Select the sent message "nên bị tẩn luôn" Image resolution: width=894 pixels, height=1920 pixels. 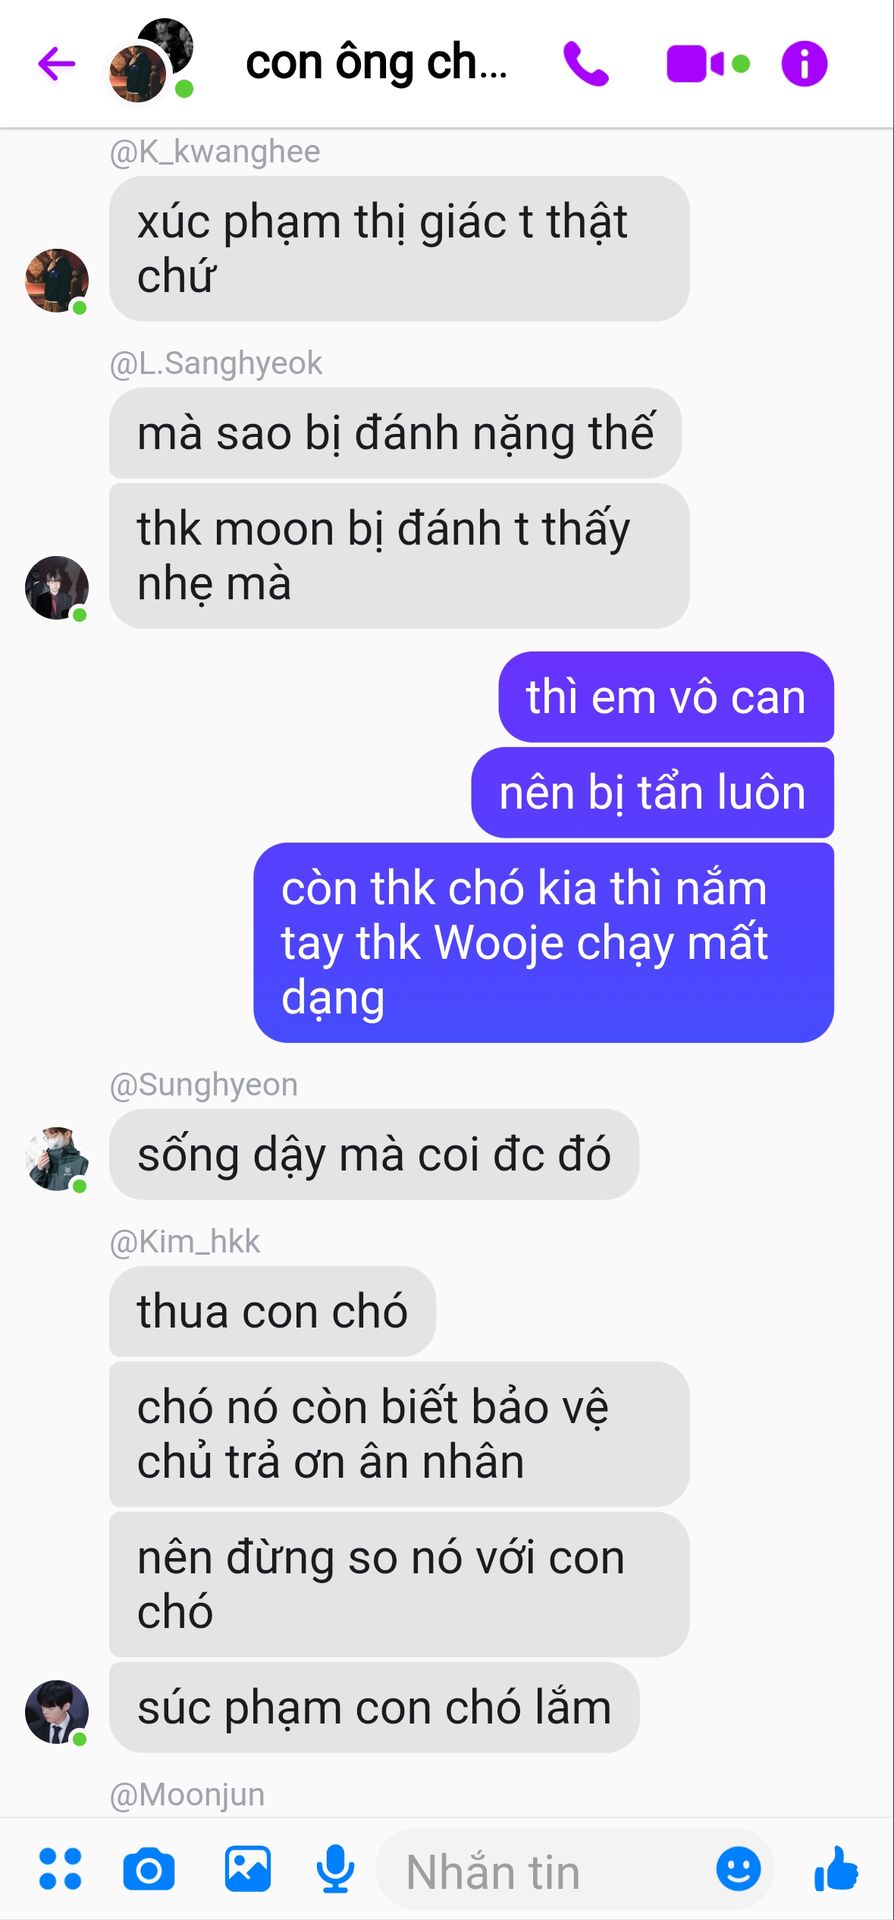click(652, 792)
